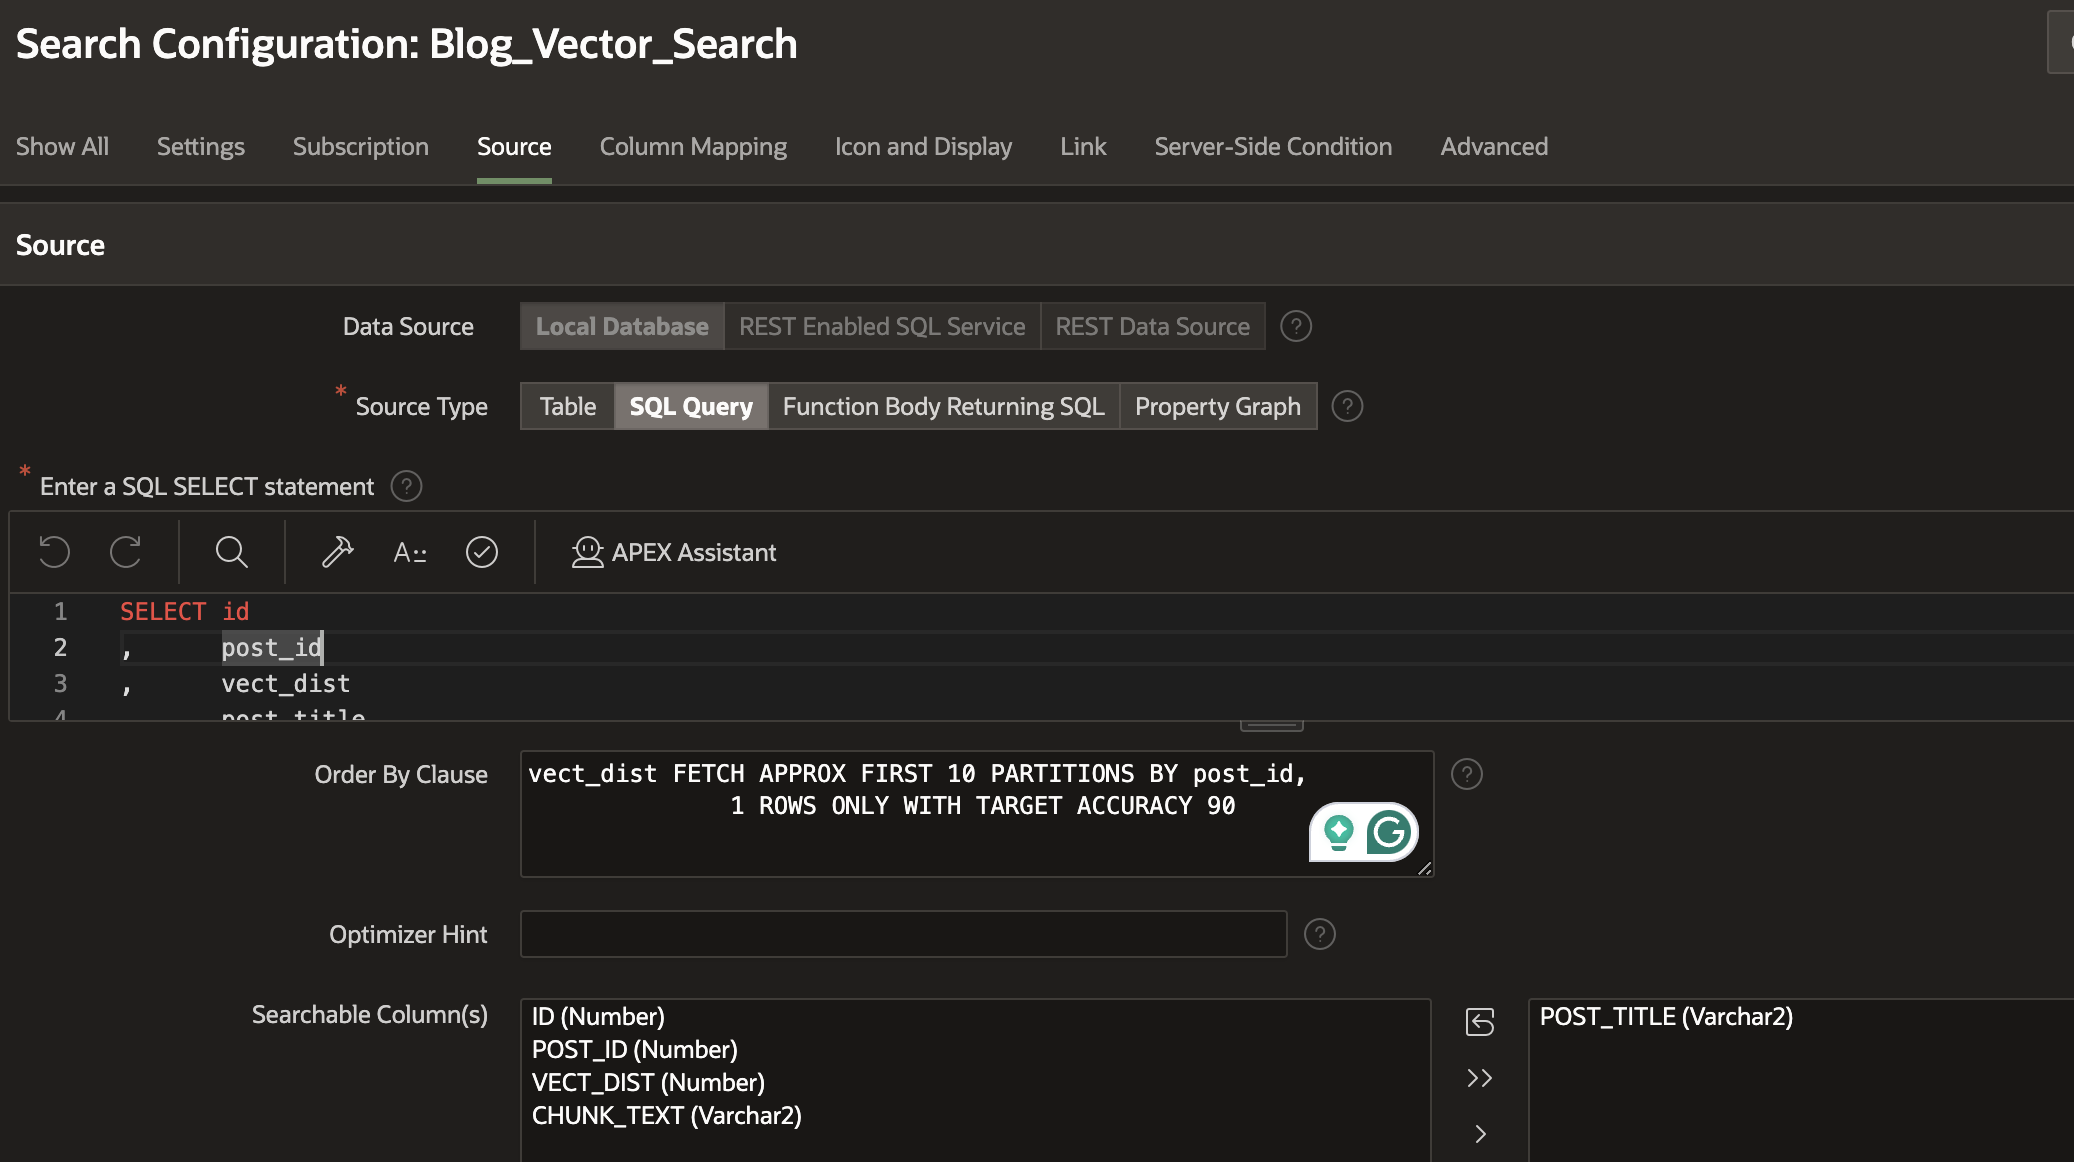
Task: Select the Function Body Returning SQL type
Action: coord(944,406)
